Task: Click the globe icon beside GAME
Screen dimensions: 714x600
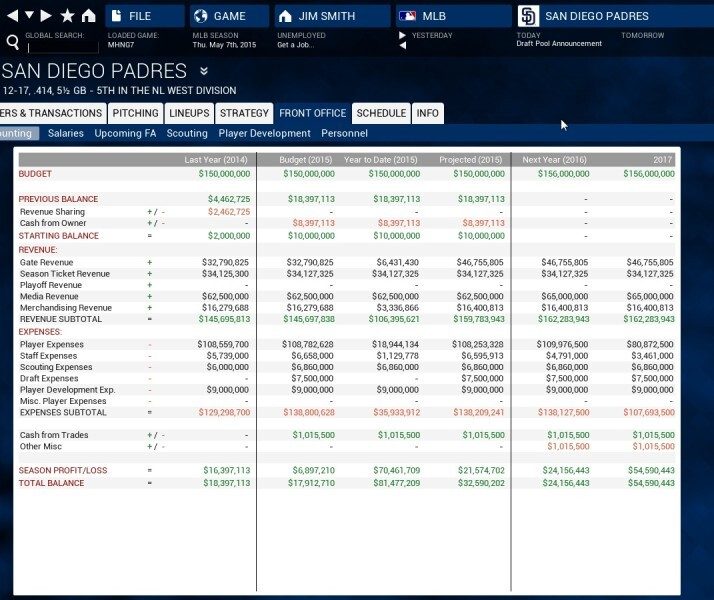Action: [200, 16]
